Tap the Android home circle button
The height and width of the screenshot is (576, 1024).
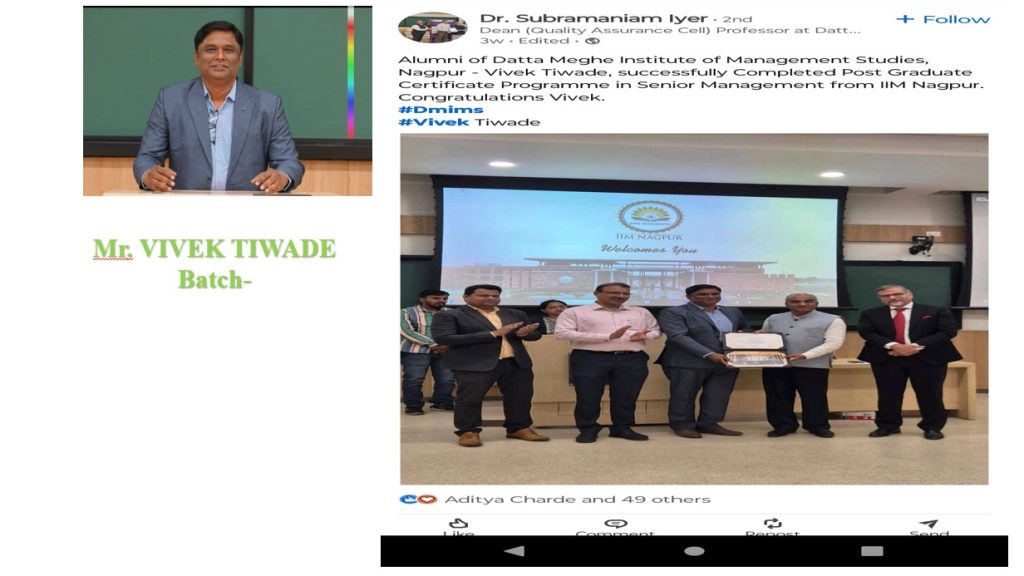click(x=694, y=551)
